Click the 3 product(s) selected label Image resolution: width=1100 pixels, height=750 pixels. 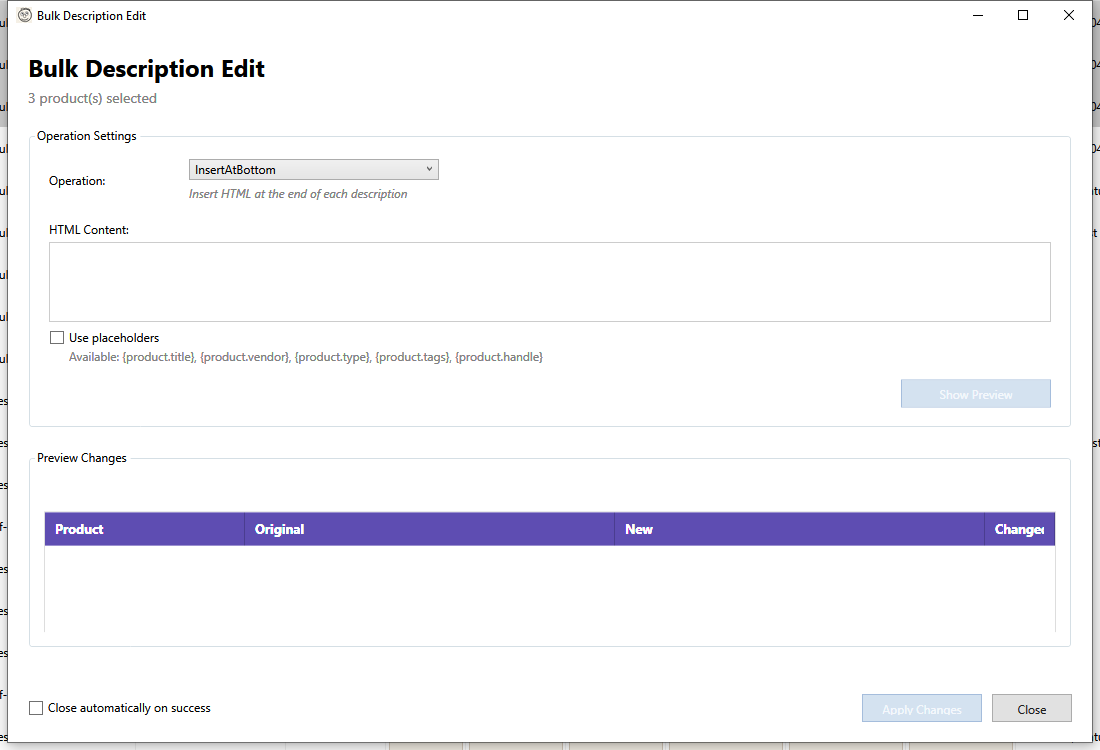pyautogui.click(x=92, y=98)
